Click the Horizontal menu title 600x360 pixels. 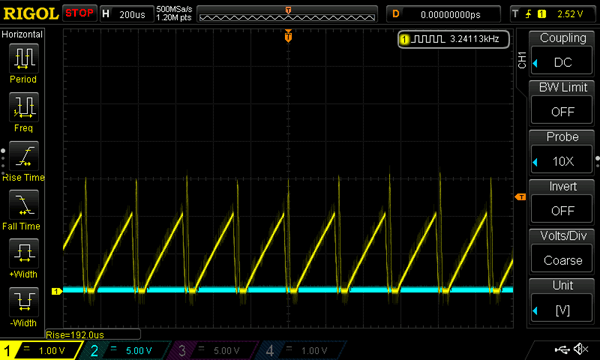click(x=22, y=34)
